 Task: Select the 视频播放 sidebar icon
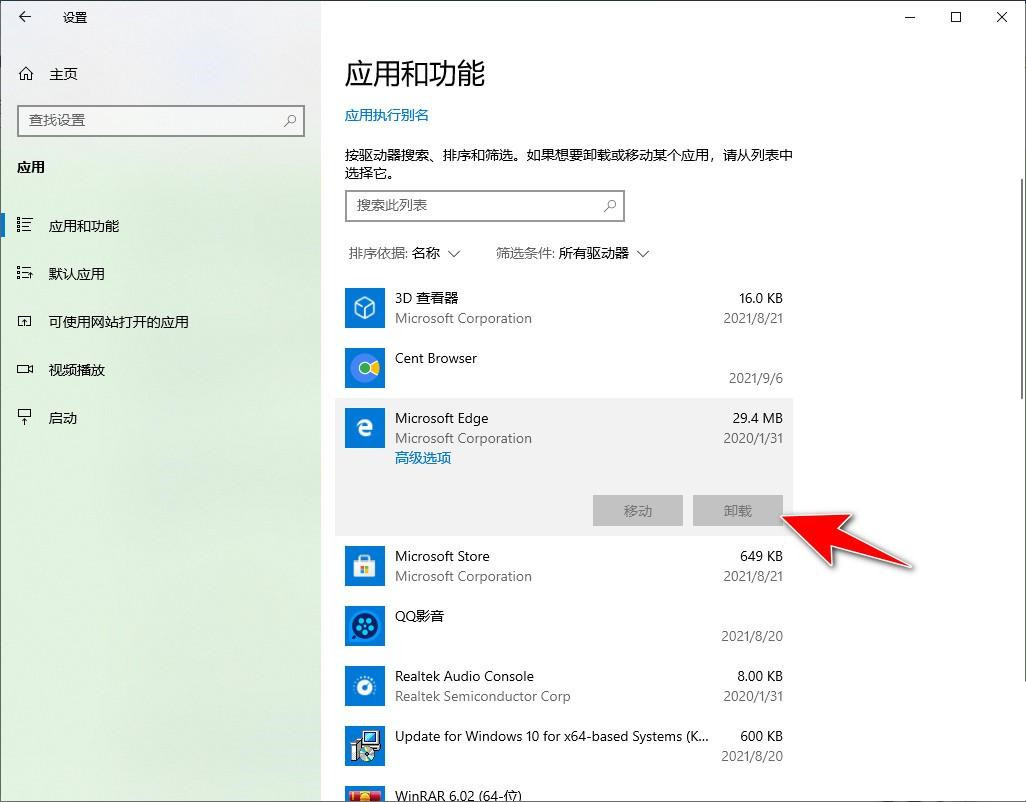24,370
